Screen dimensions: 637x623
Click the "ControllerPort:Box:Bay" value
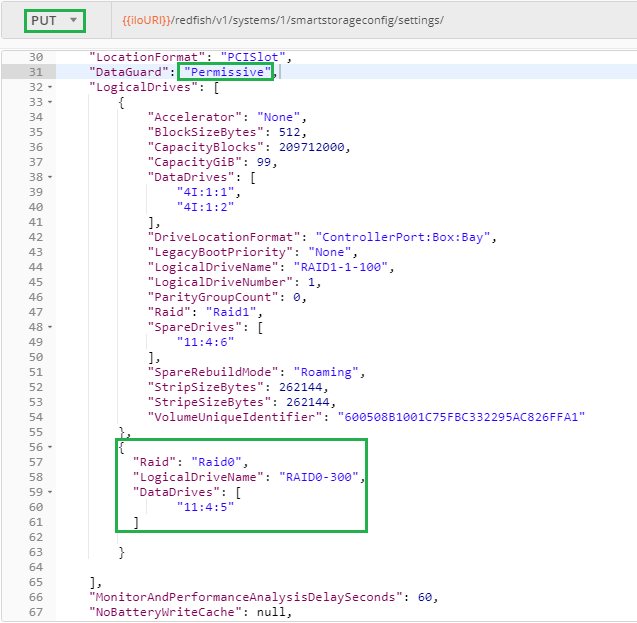tap(403, 238)
